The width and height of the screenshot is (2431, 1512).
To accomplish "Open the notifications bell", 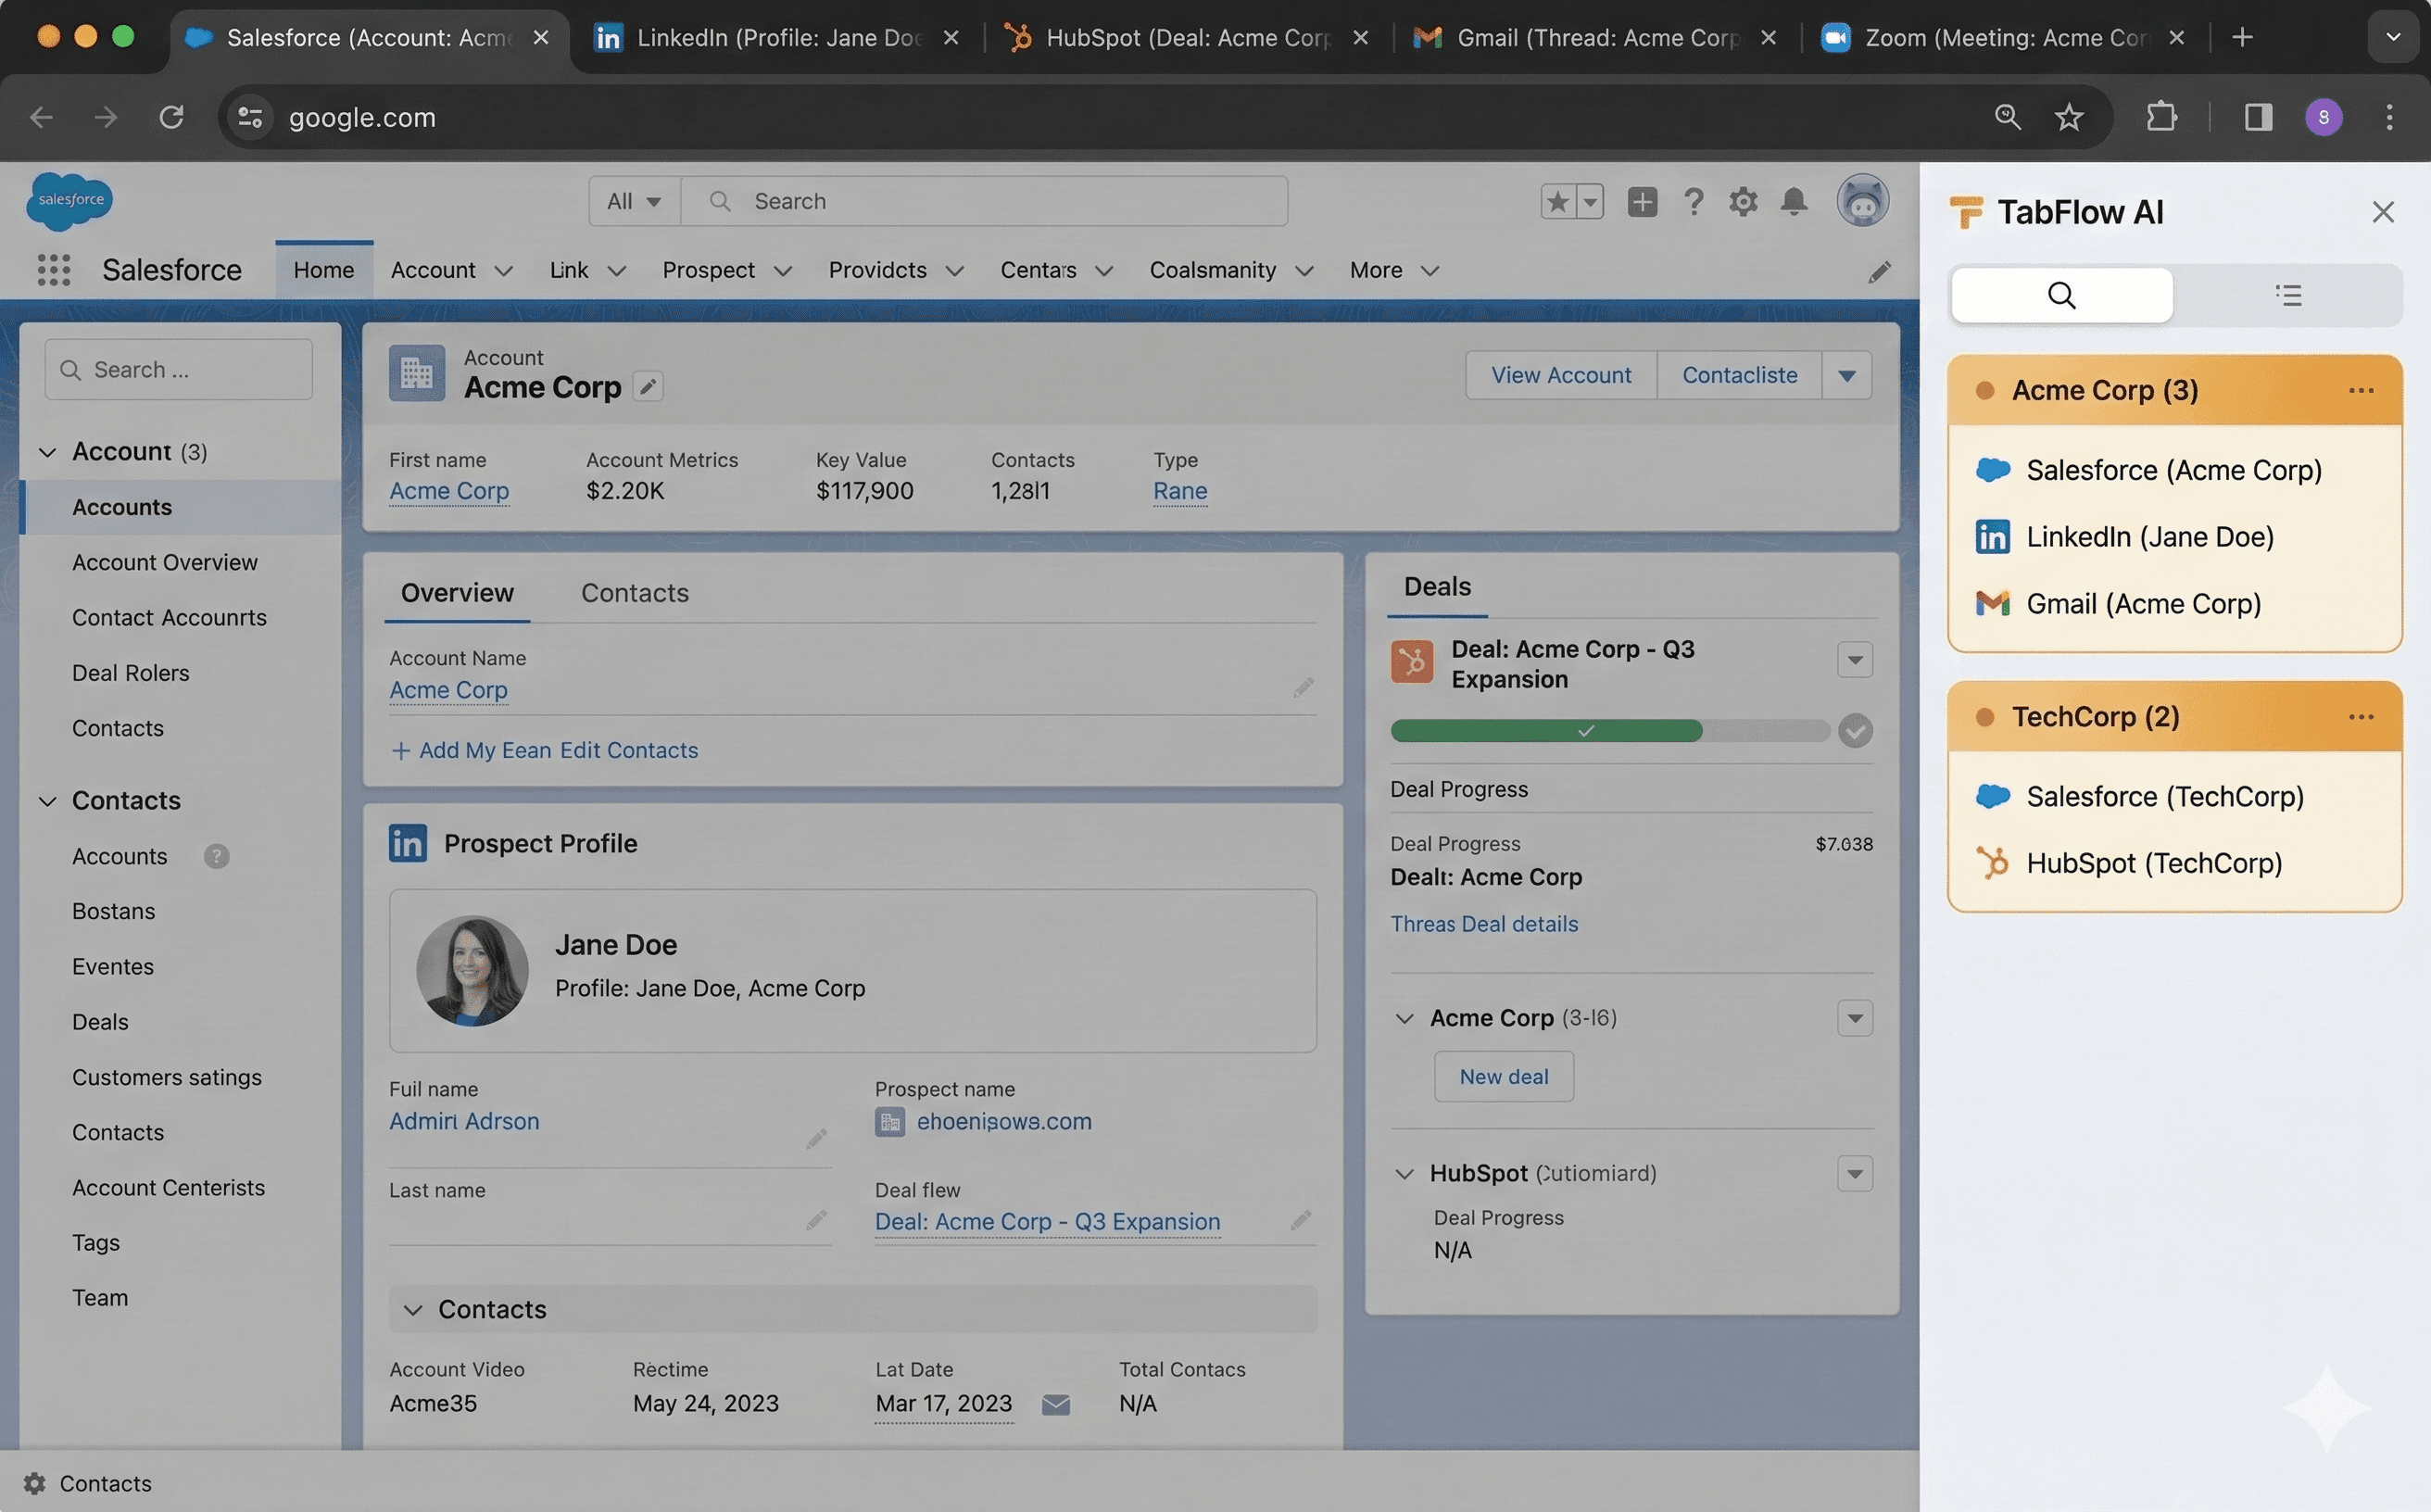I will tap(1794, 201).
